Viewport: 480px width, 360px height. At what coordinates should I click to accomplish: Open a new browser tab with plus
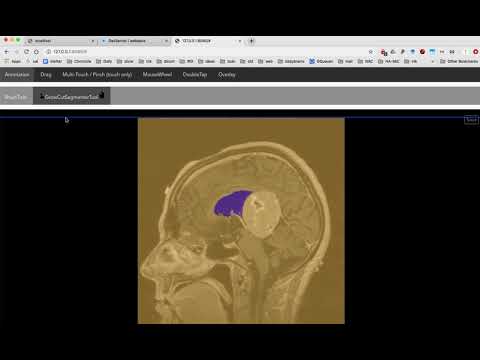[252, 41]
